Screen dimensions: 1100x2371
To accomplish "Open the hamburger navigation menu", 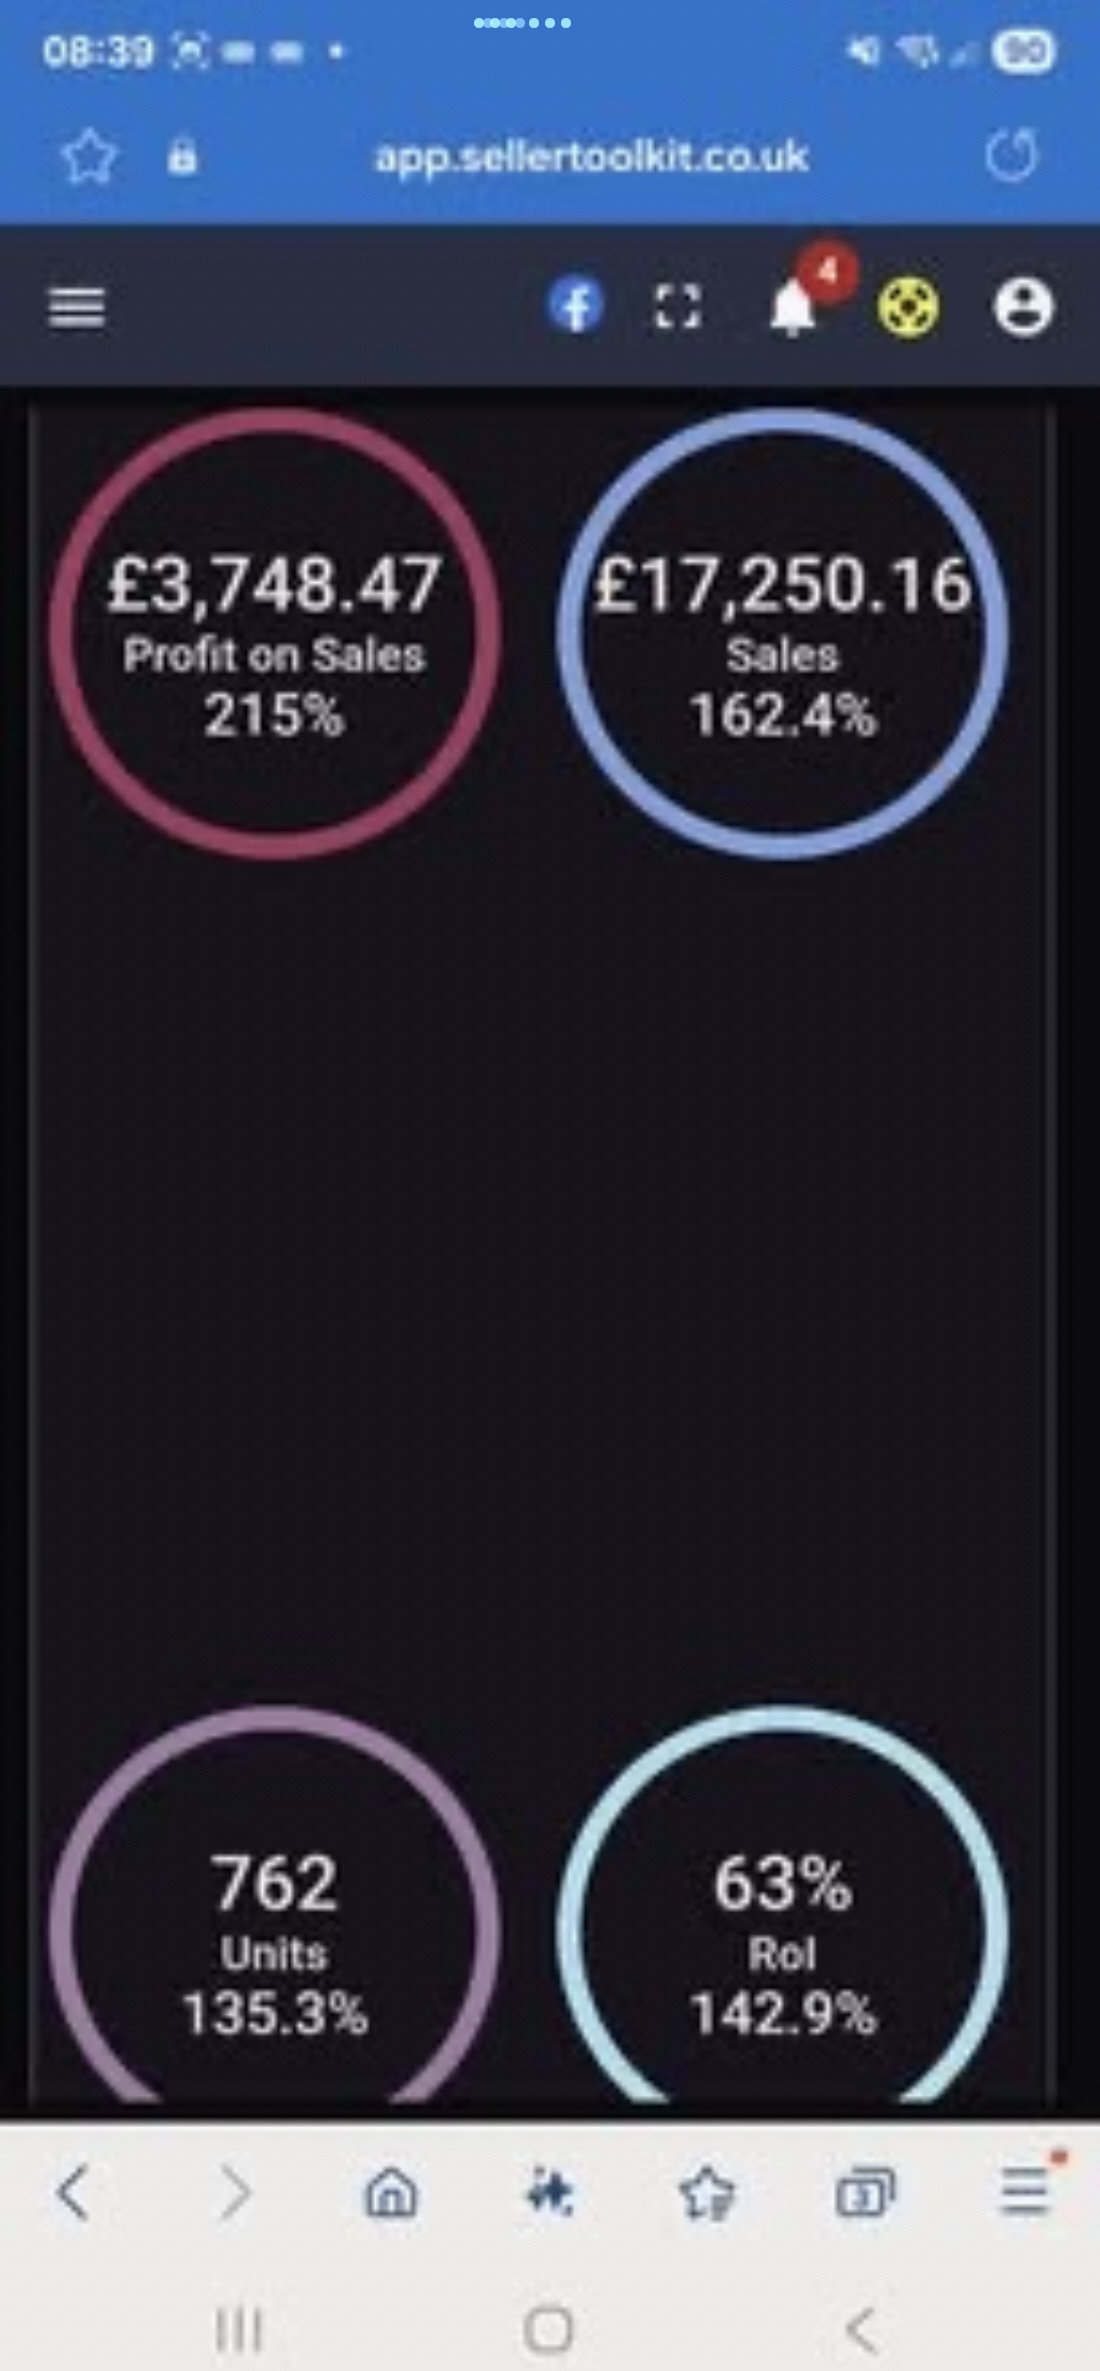I will coord(77,307).
